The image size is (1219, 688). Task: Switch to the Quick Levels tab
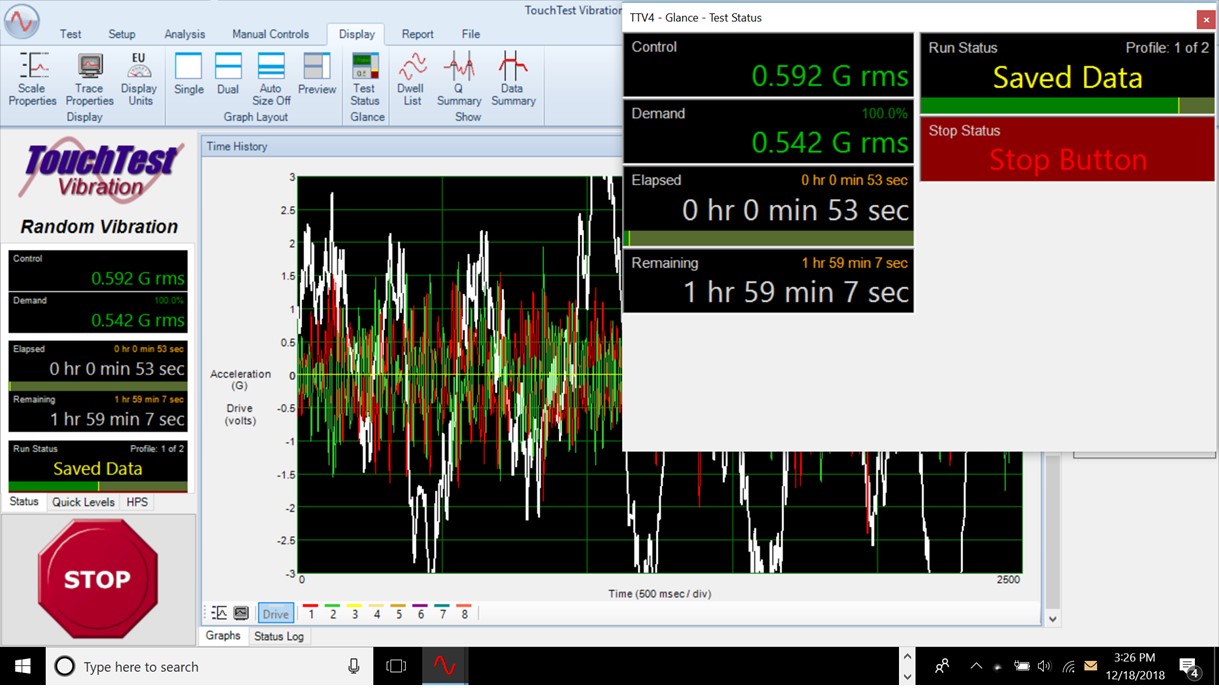[84, 502]
